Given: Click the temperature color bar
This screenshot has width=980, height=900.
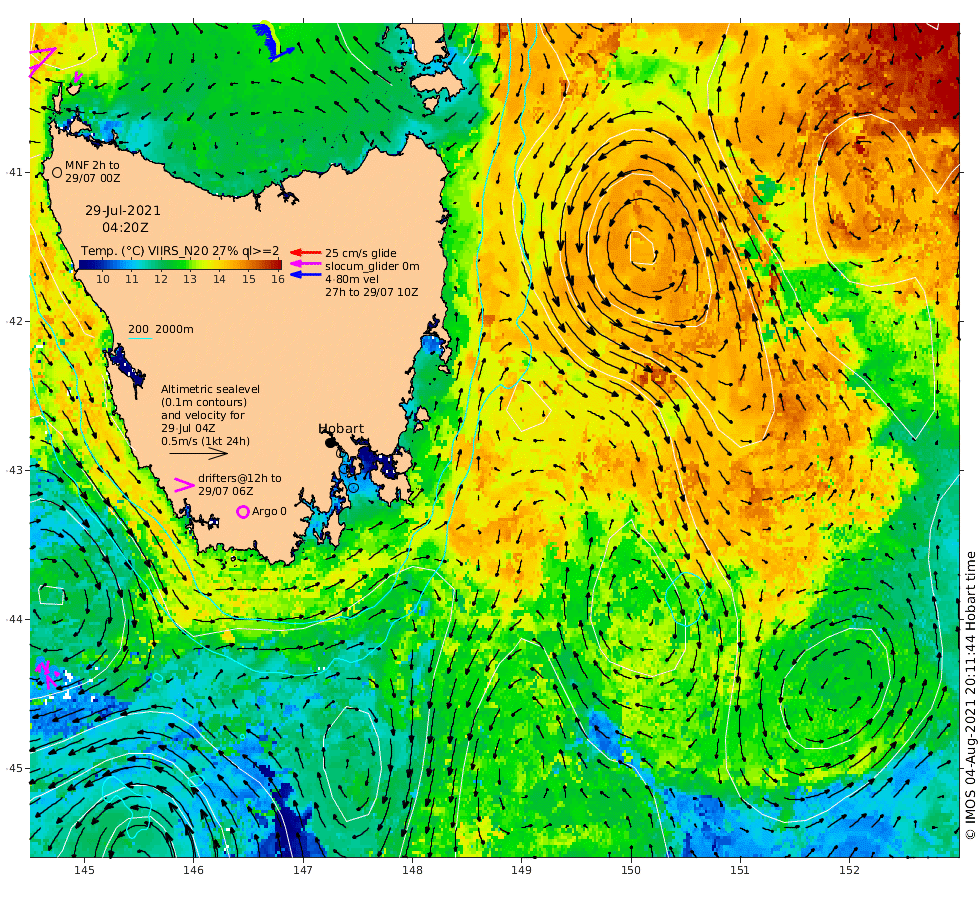Looking at the screenshot, I should [180, 265].
